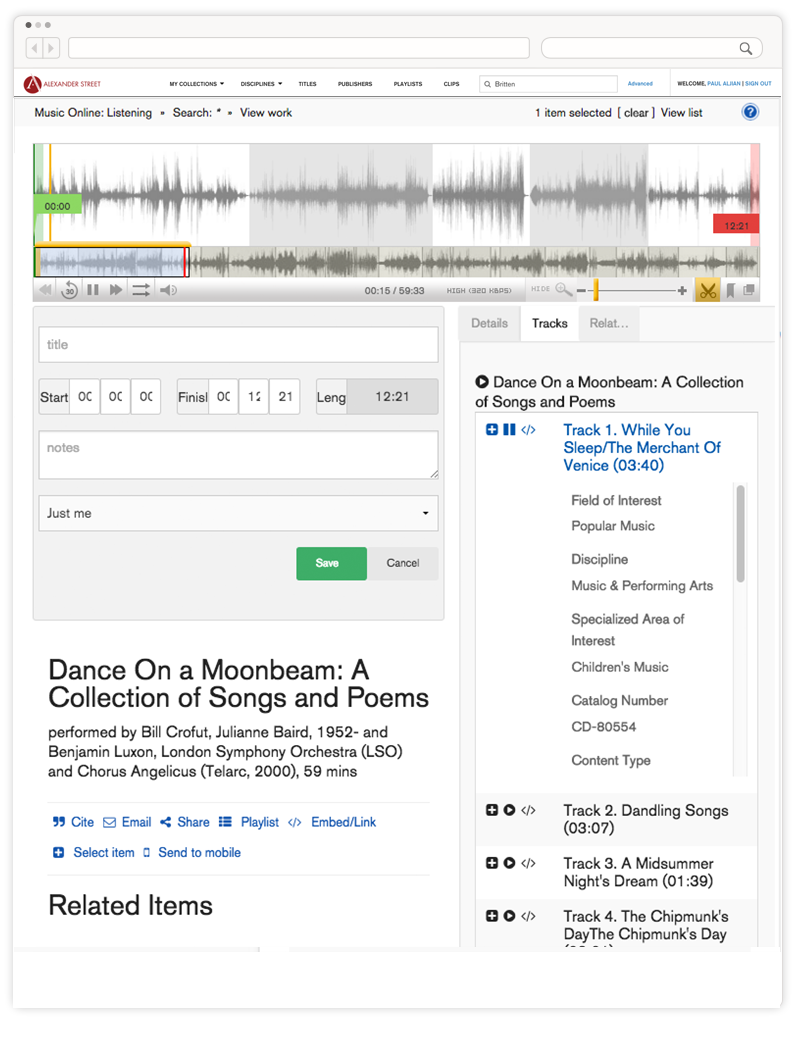Pause Track 1 in the track list
795x1042 pixels.
coord(509,430)
